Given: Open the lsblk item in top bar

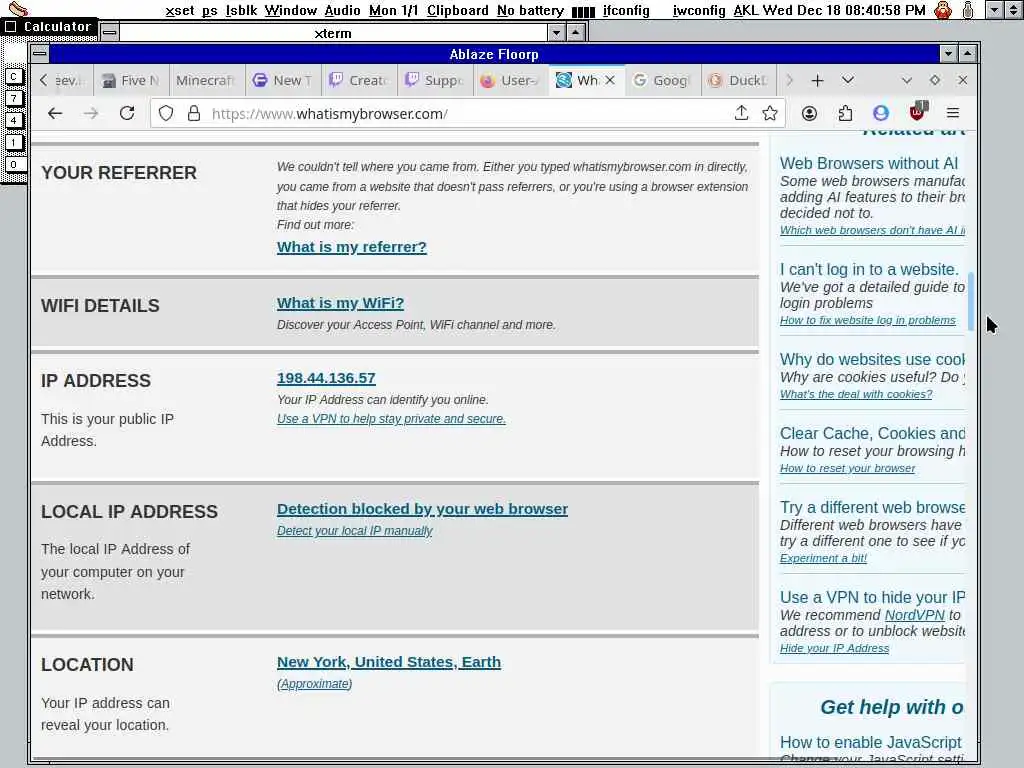Looking at the screenshot, I should [x=241, y=10].
